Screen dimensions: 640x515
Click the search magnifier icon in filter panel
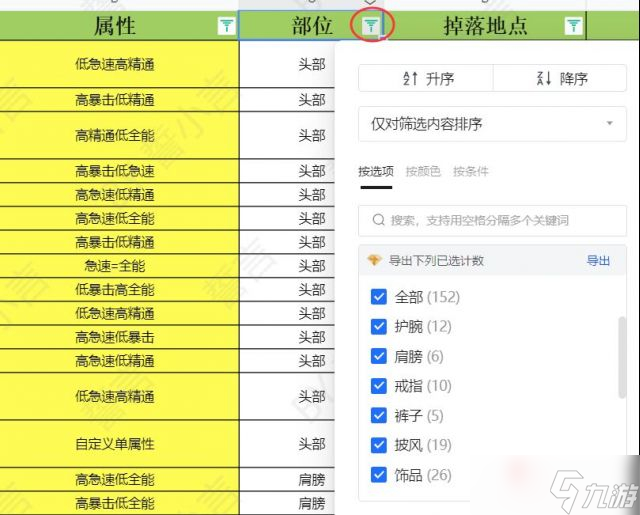[x=379, y=220]
